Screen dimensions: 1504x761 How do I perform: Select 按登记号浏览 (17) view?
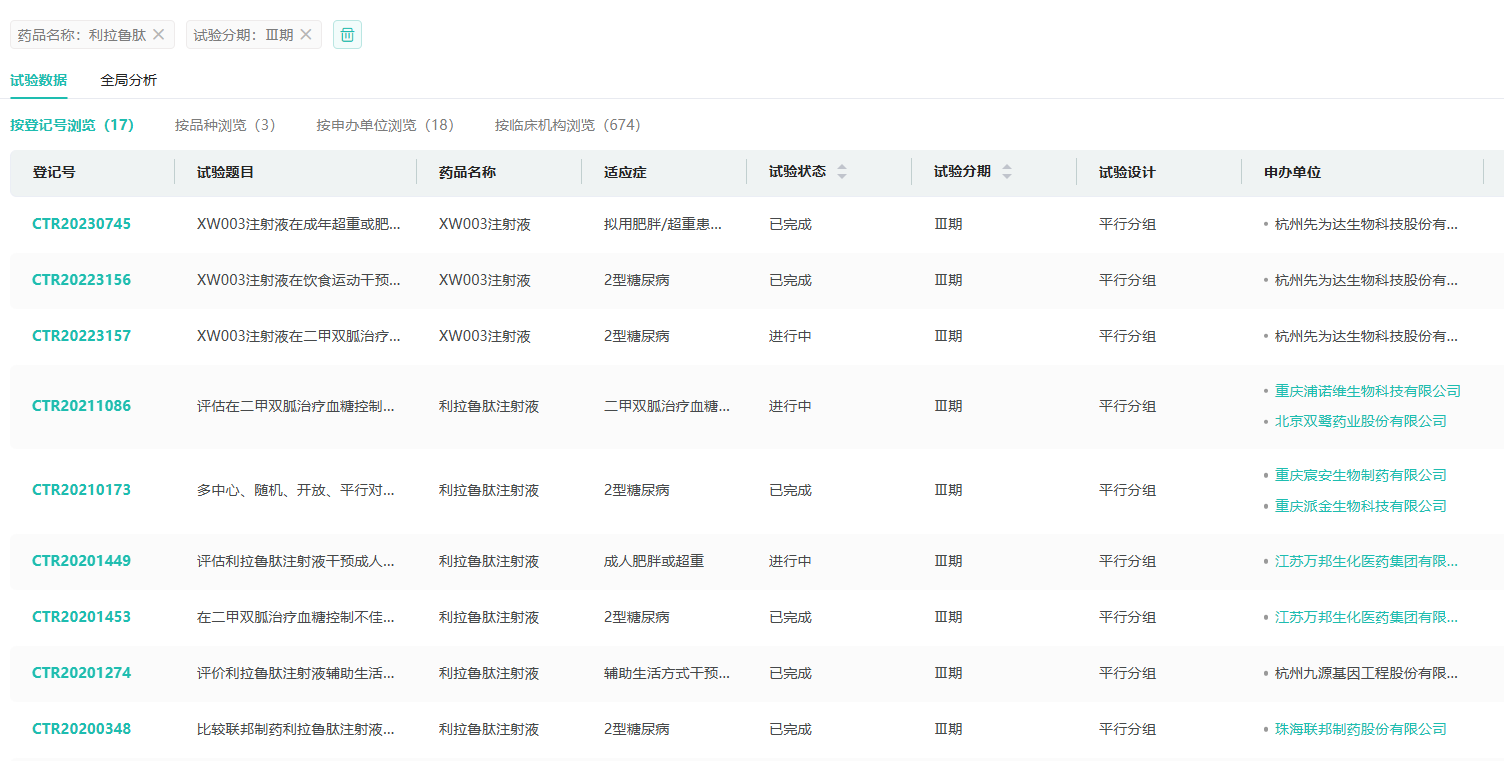point(72,125)
